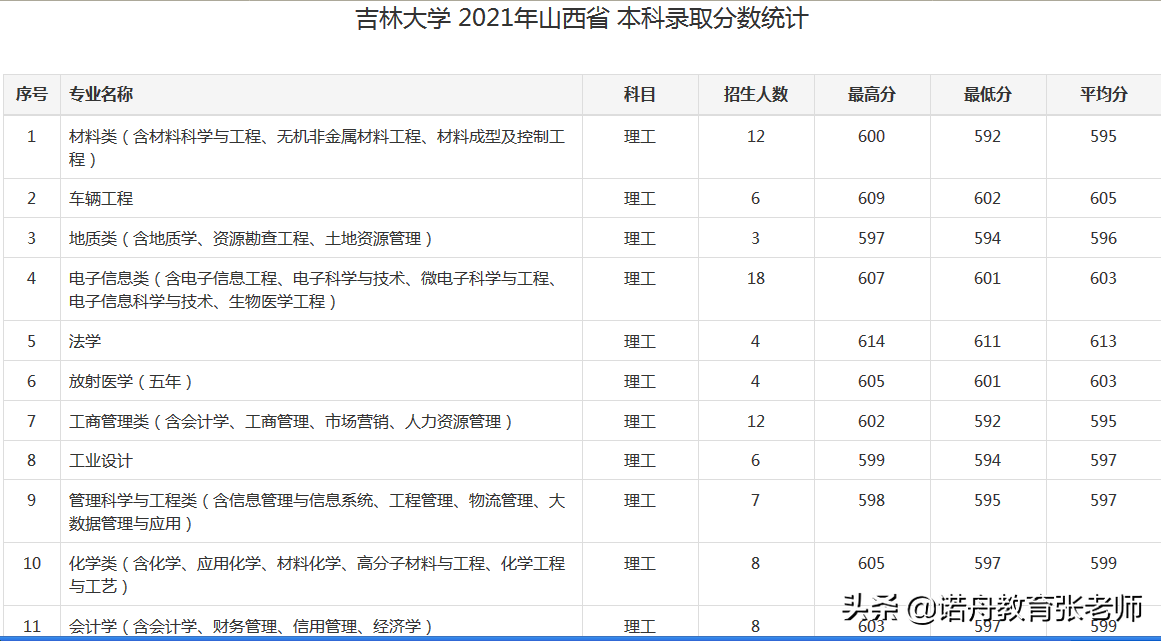Click highest score 602 for 工商管理类
The image size is (1161, 641).
point(871,421)
